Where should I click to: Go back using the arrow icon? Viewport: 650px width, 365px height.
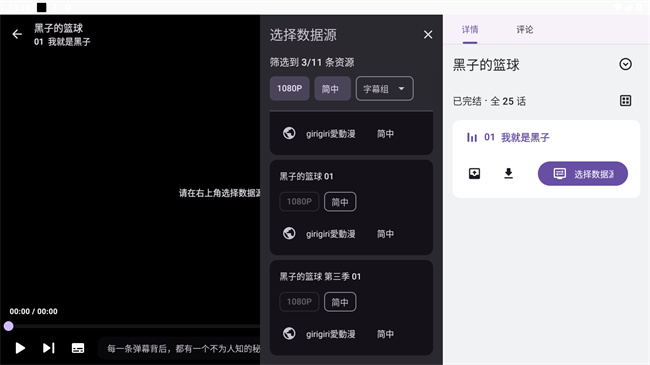point(17,34)
